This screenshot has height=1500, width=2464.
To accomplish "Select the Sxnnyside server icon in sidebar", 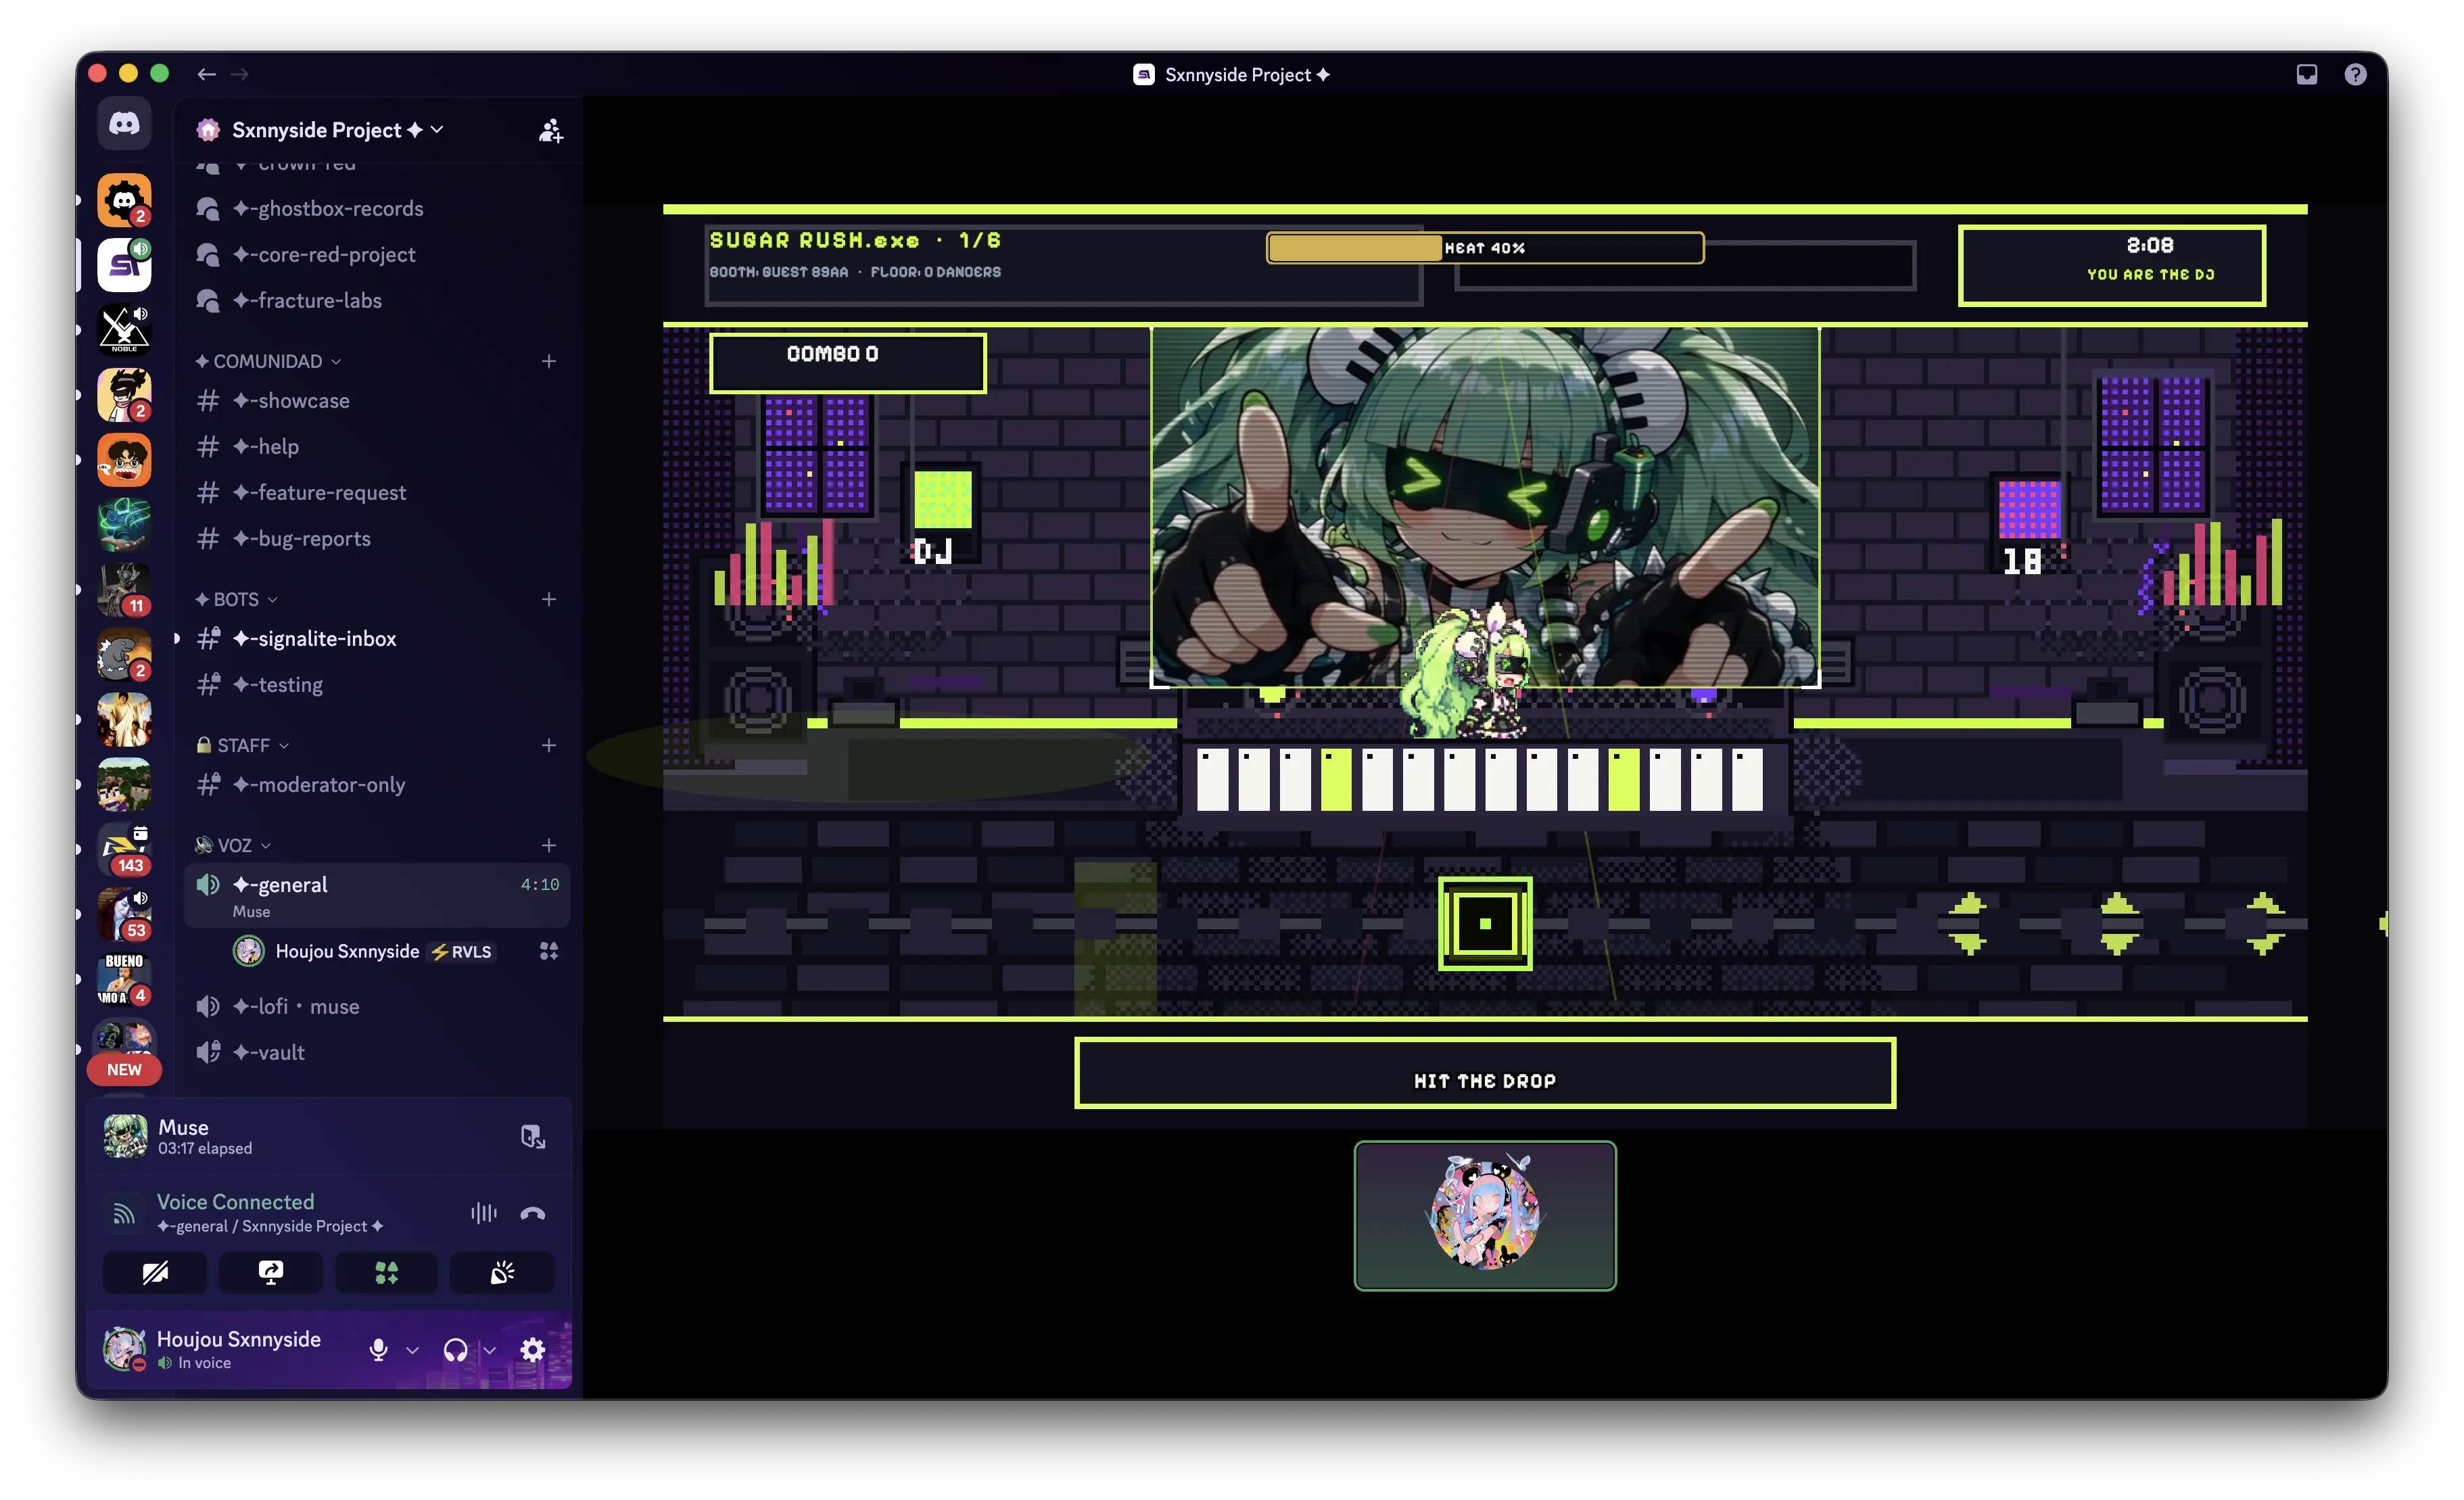I will coord(124,265).
